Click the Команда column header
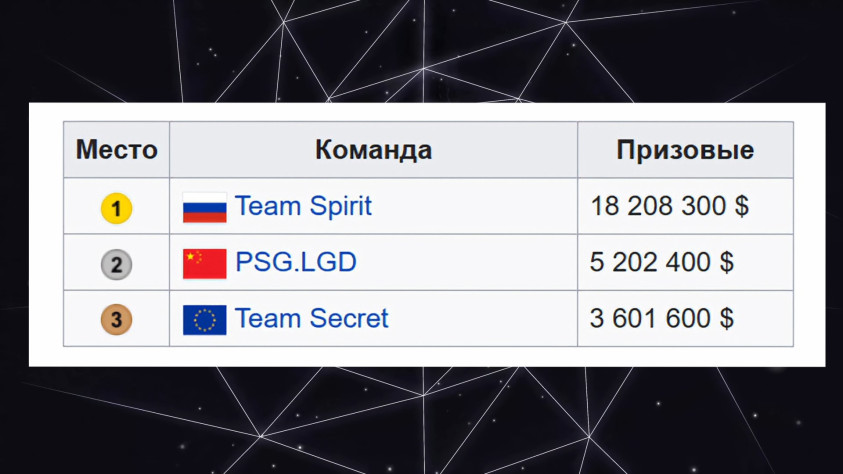The width and height of the screenshot is (843, 474). (x=373, y=150)
